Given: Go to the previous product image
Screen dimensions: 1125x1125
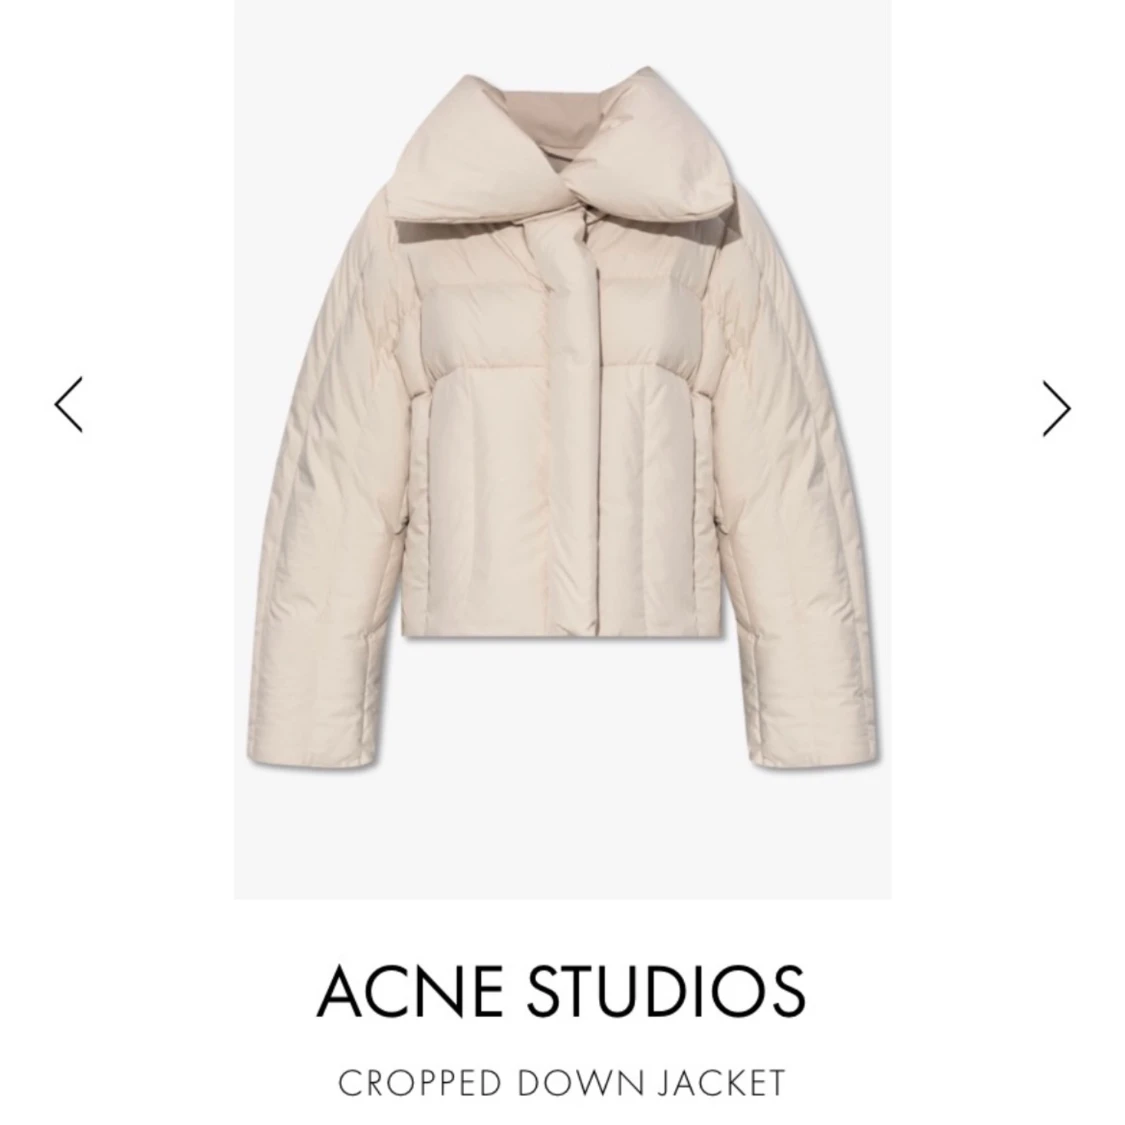Looking at the screenshot, I should click(69, 405).
